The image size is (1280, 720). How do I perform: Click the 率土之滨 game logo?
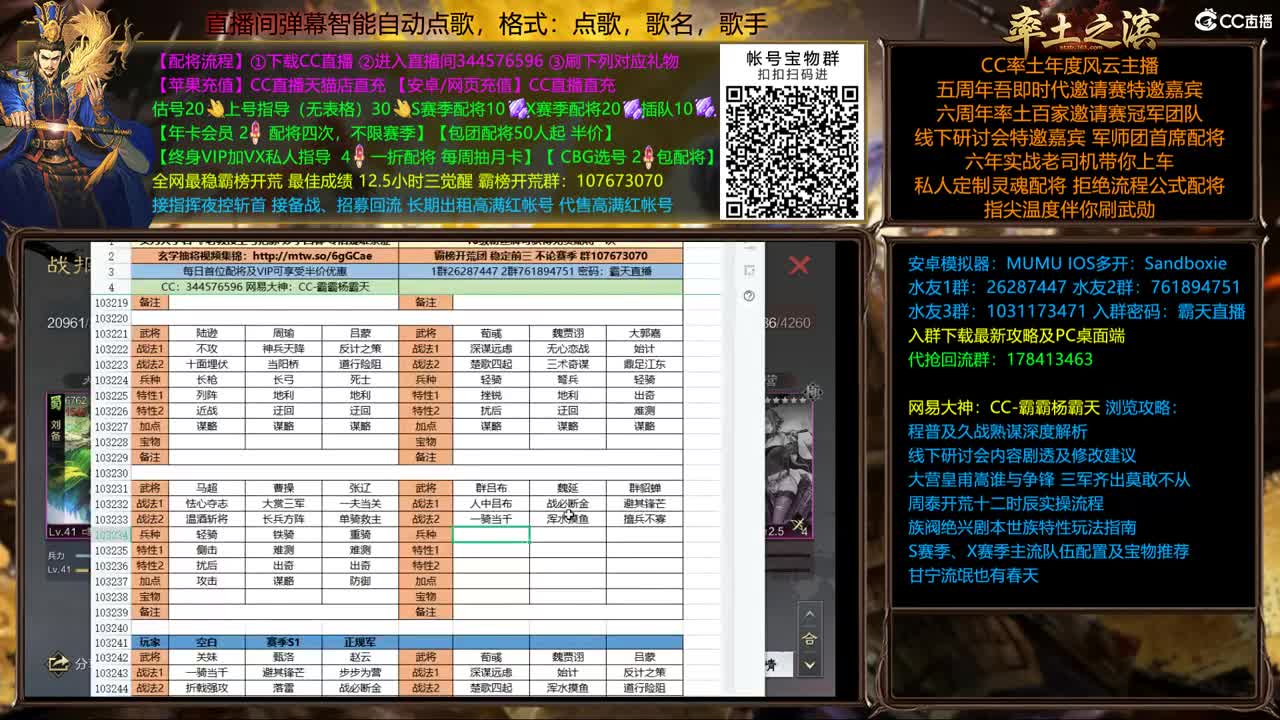(1083, 28)
